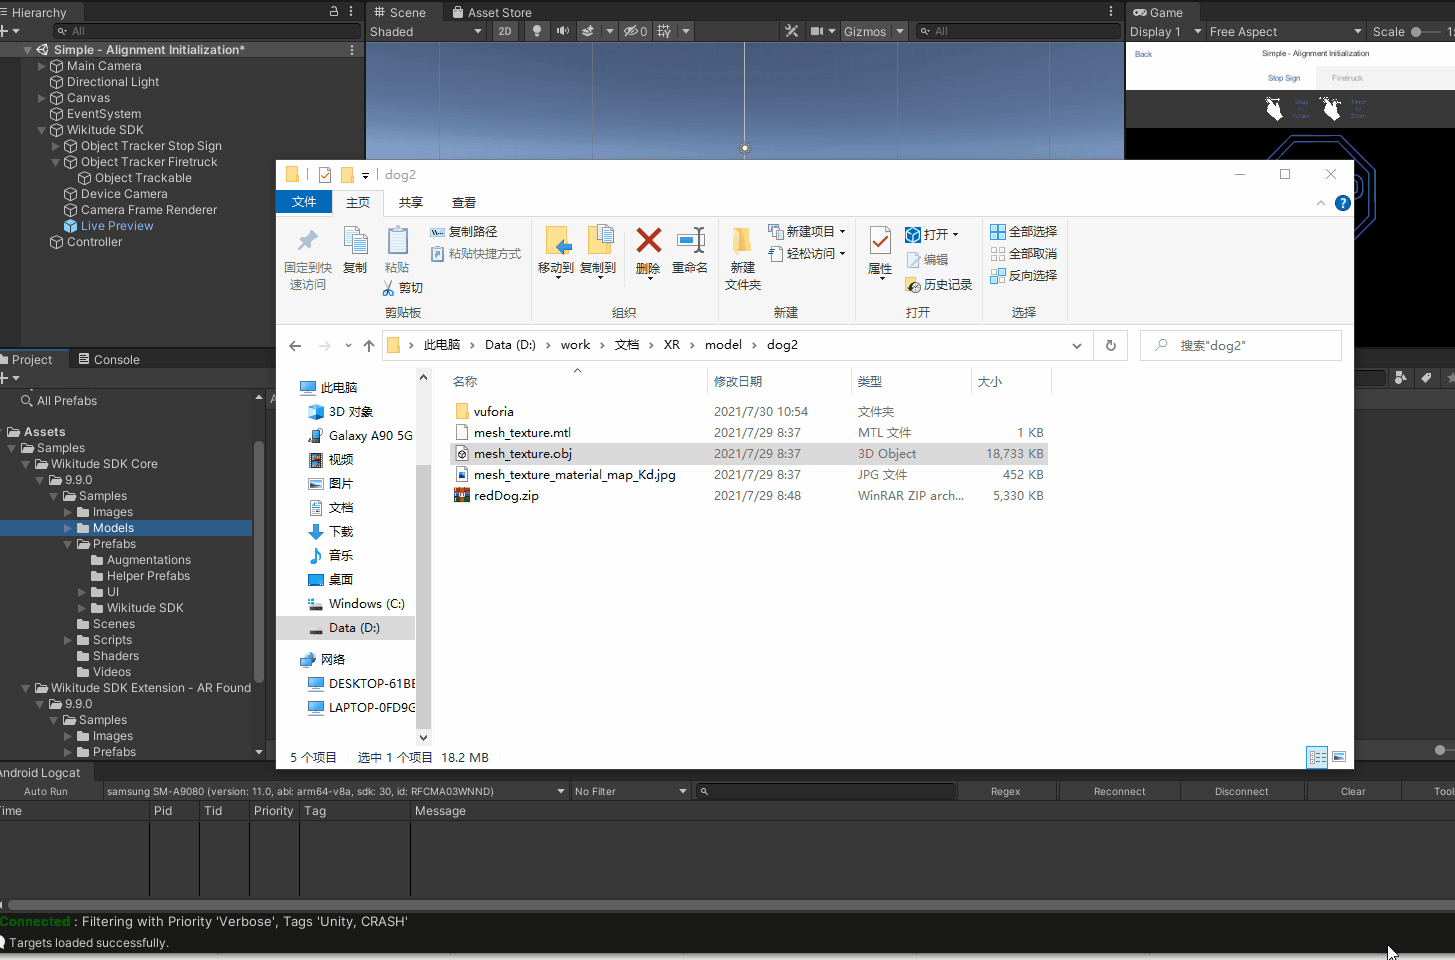This screenshot has width=1455, height=960.
Task: Click refresh button beside address bar
Action: click(1110, 345)
